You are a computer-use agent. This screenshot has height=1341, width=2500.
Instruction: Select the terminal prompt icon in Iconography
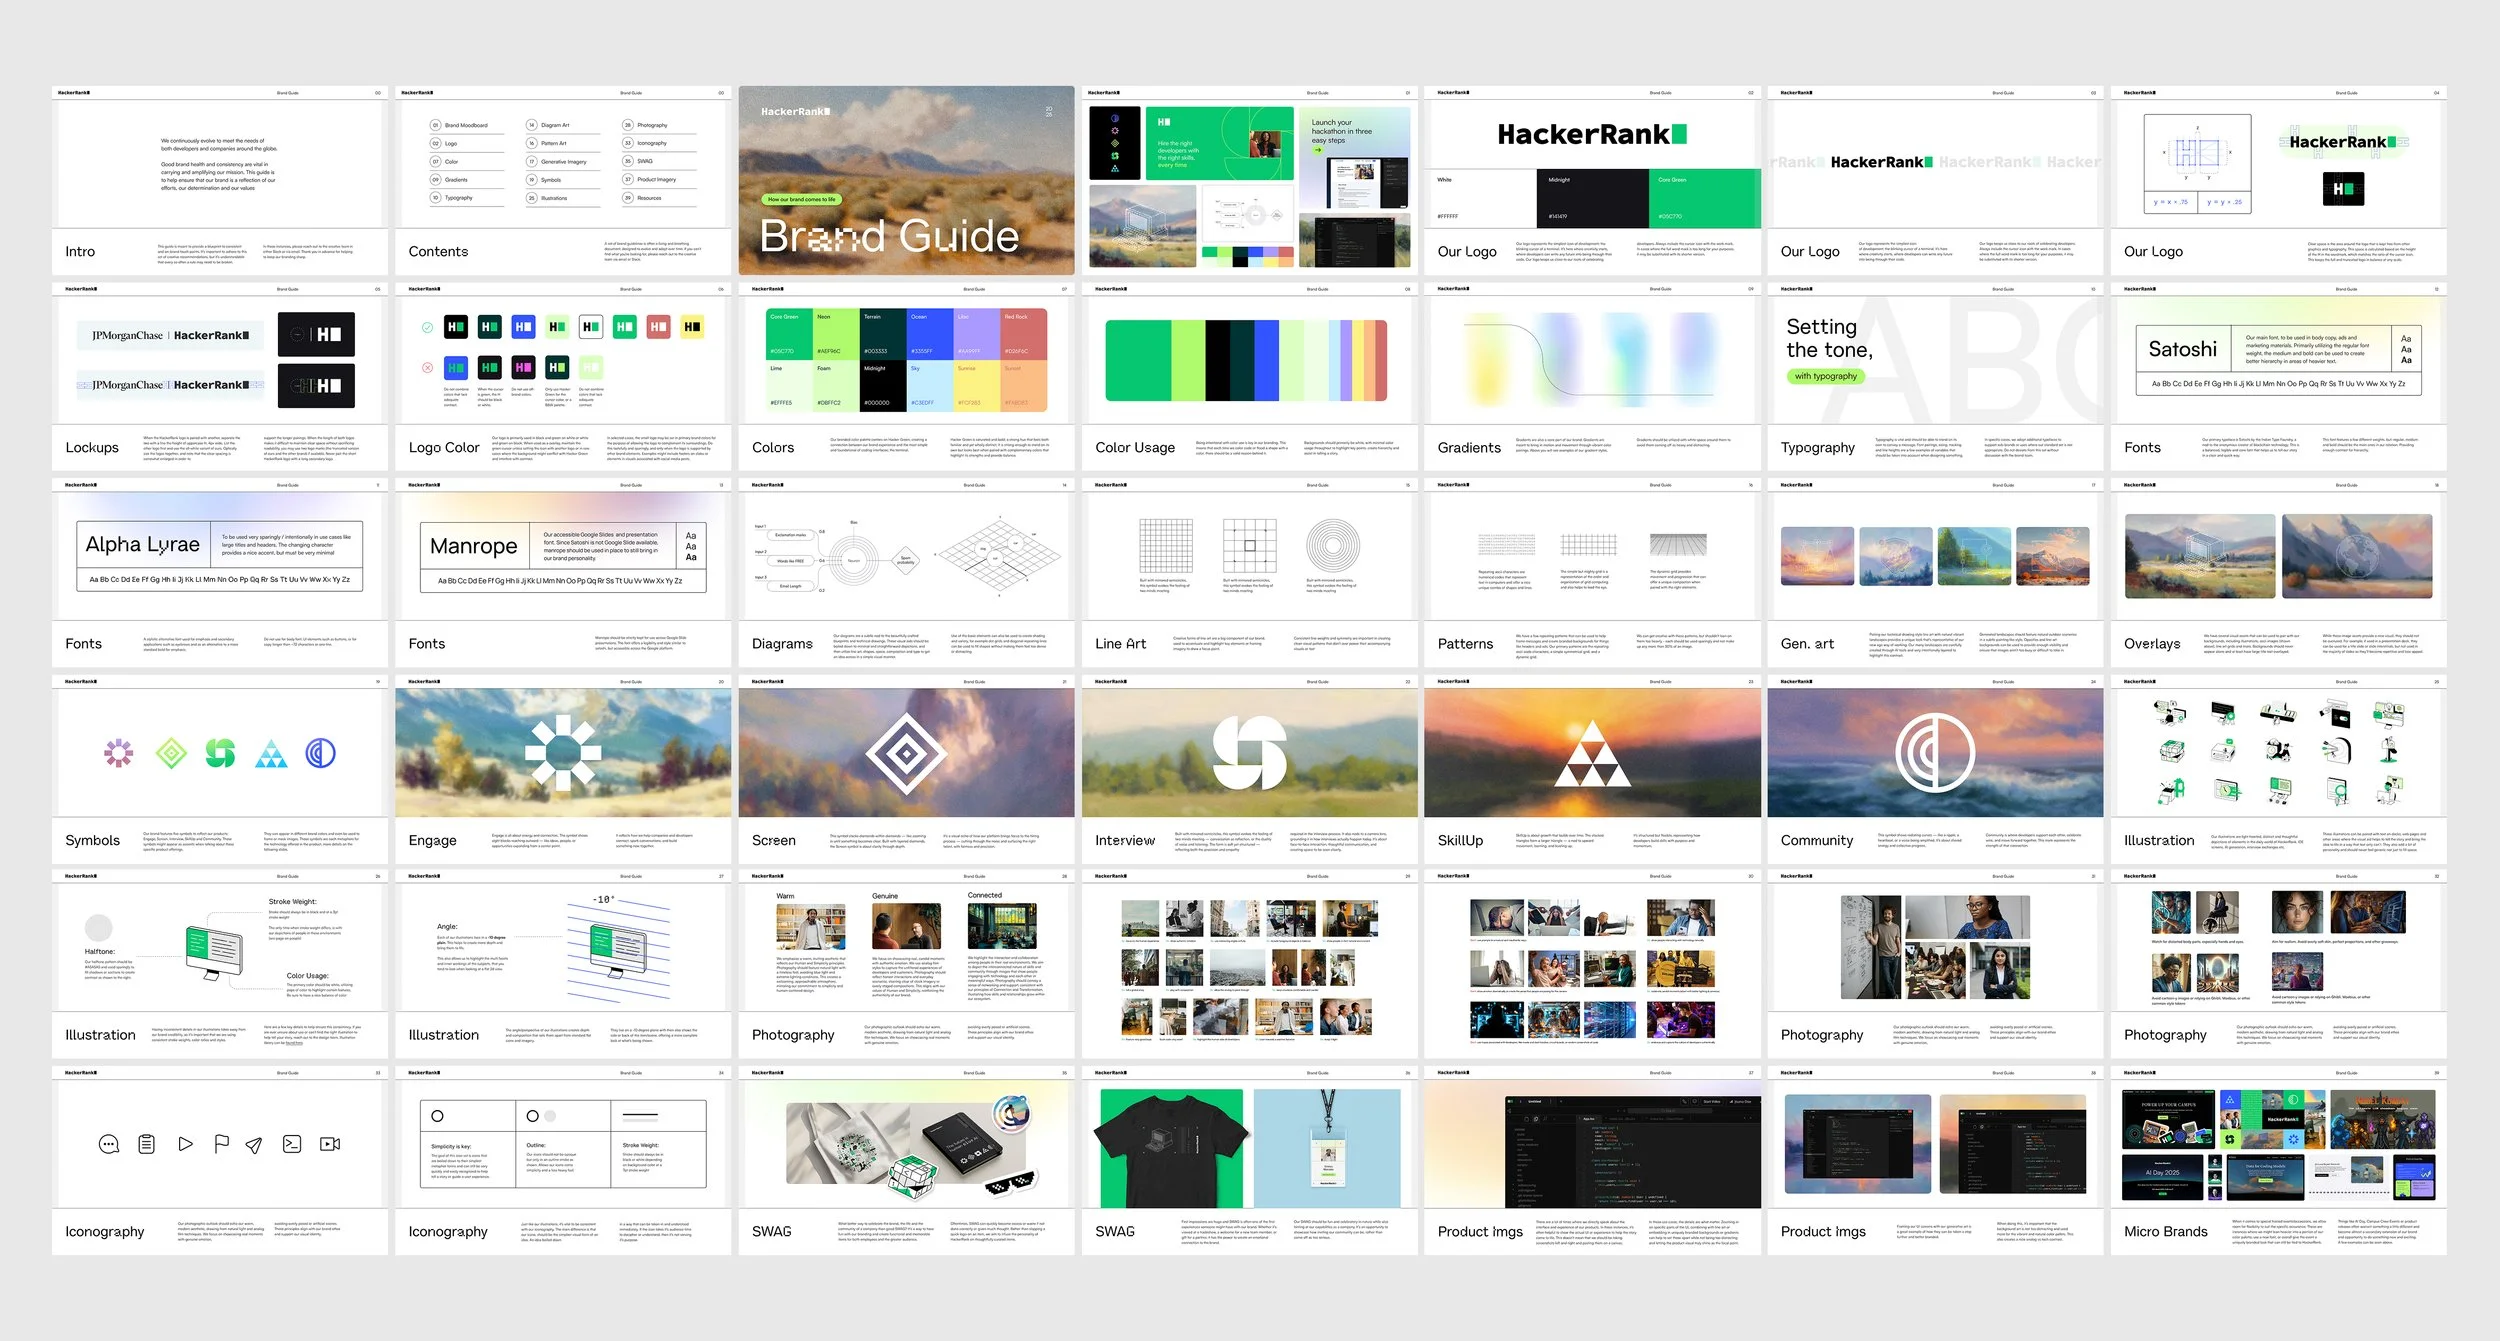click(292, 1144)
